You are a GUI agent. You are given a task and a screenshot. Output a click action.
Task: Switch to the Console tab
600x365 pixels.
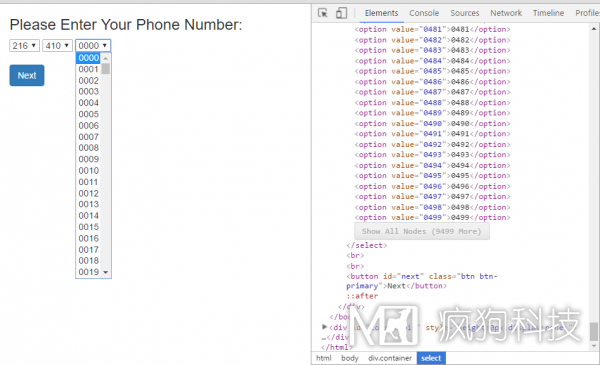[424, 13]
